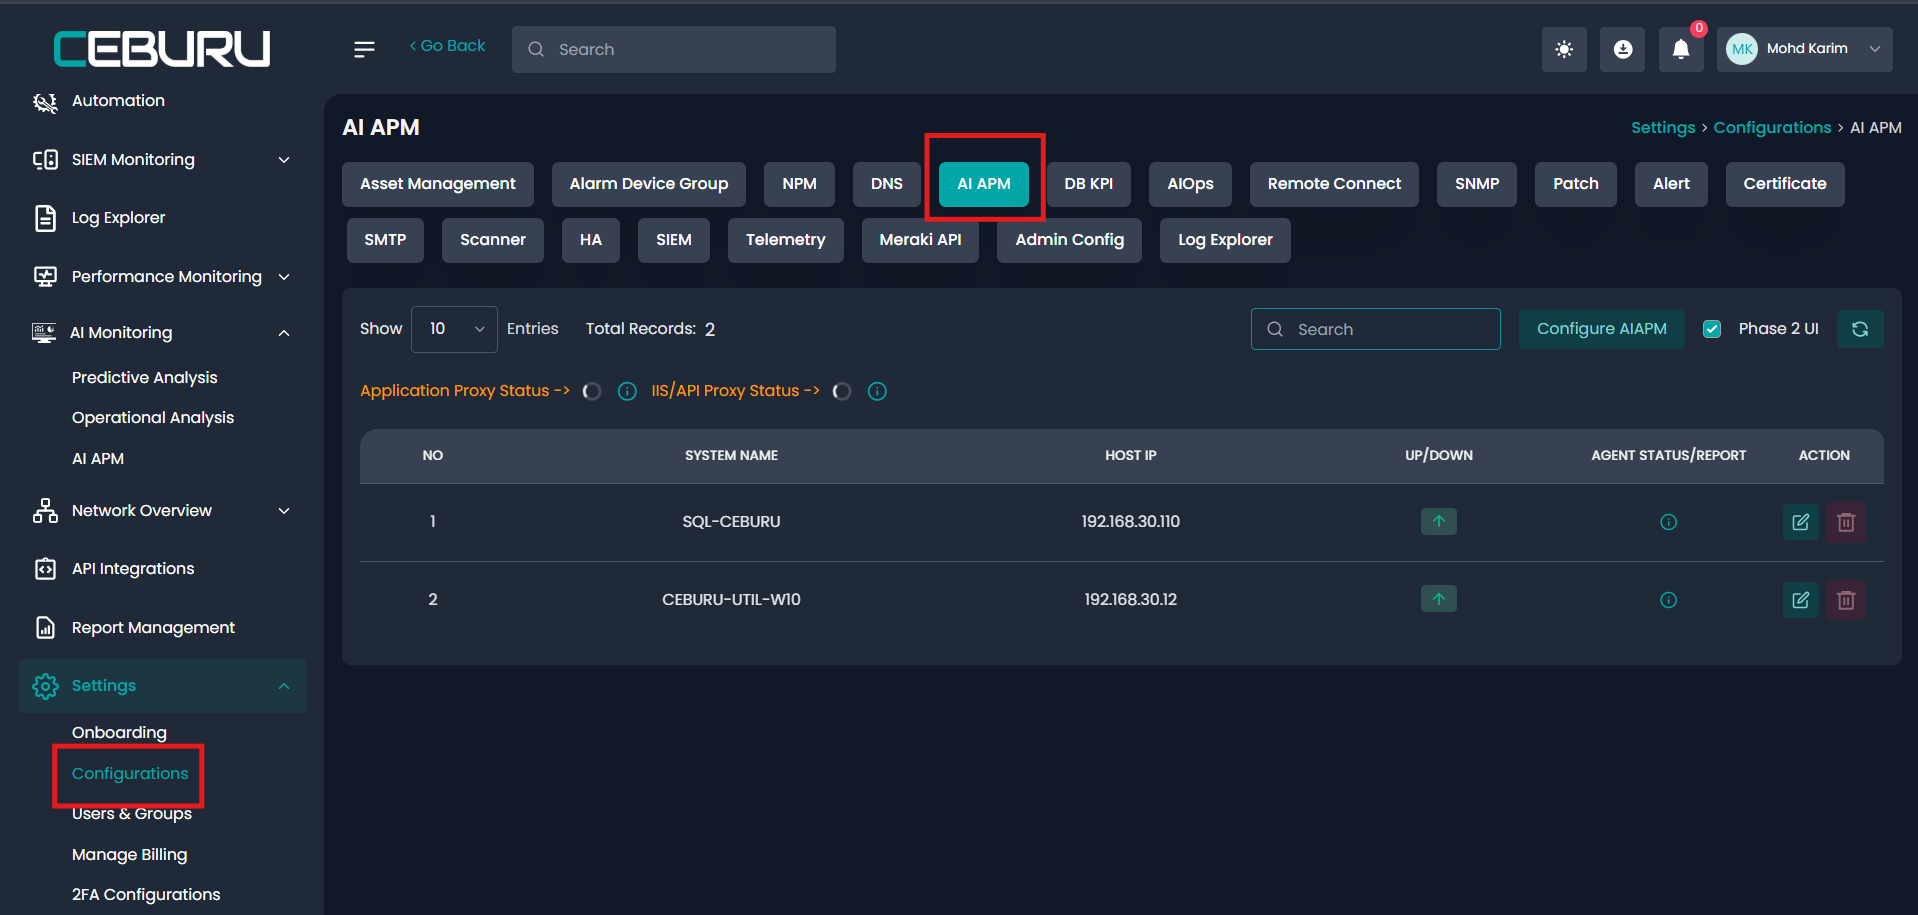
Task: Click the up arrow status for SQL-CEBURU
Action: (x=1438, y=521)
